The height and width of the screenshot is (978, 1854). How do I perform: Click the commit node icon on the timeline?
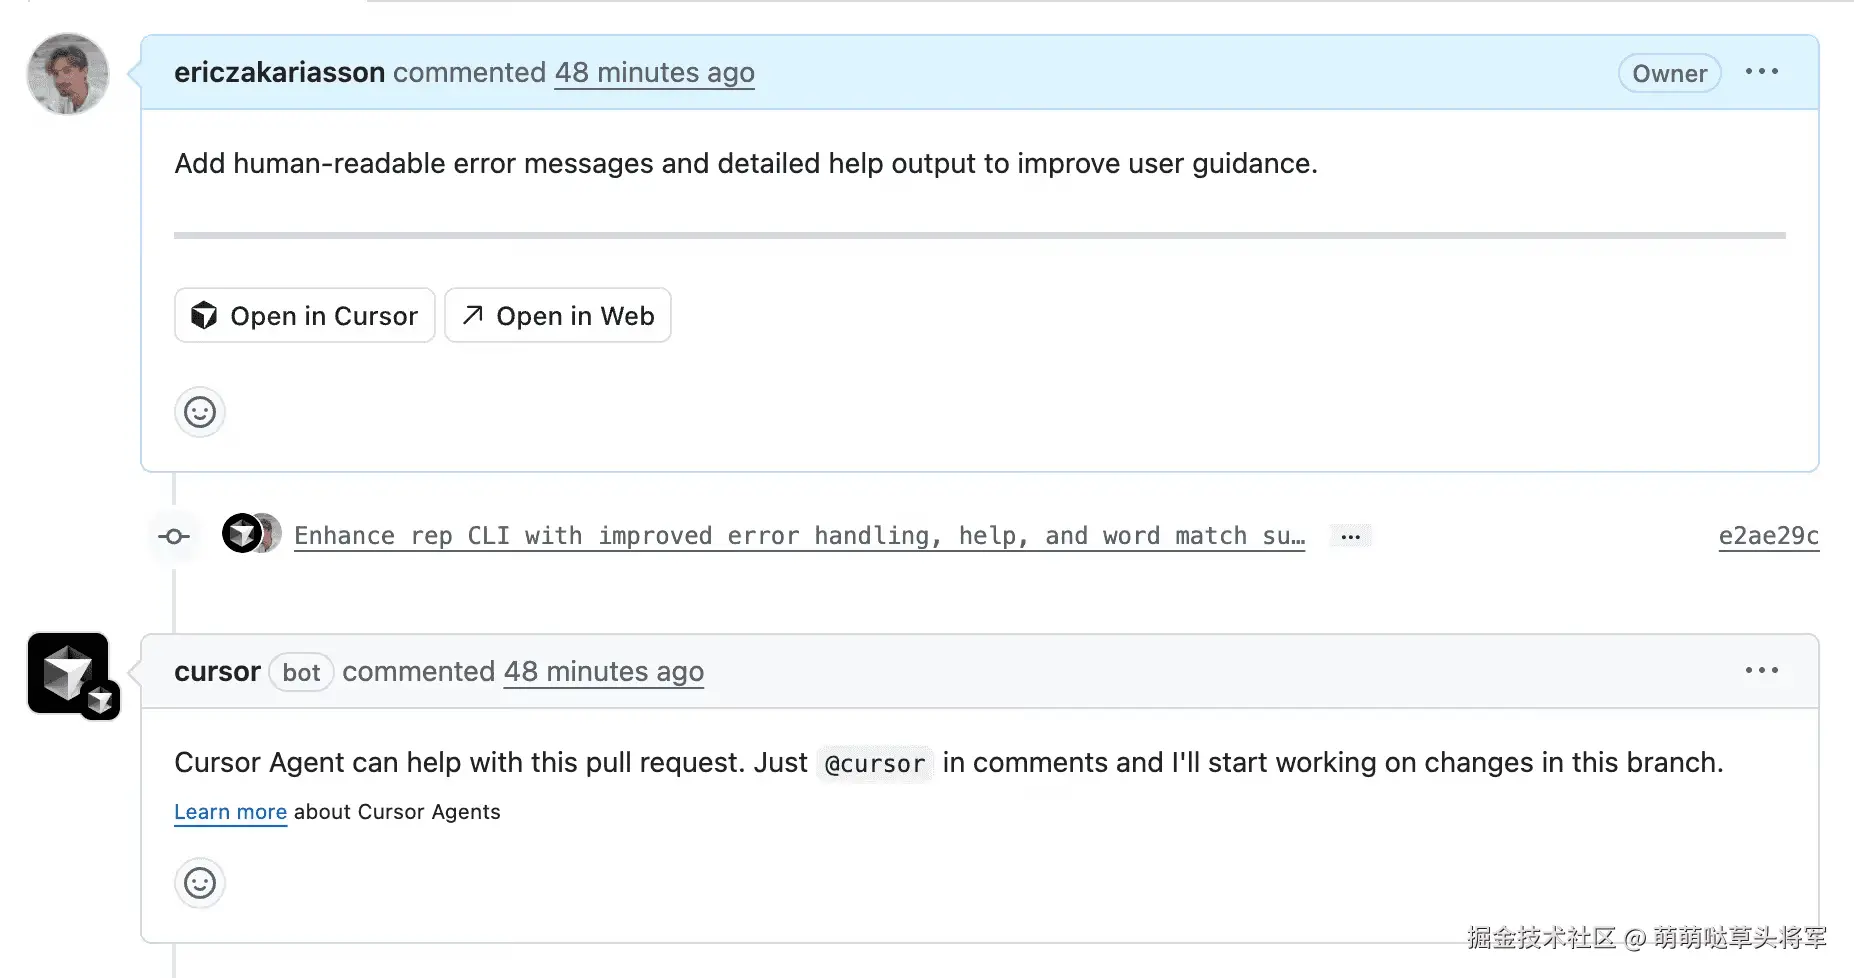click(x=173, y=536)
